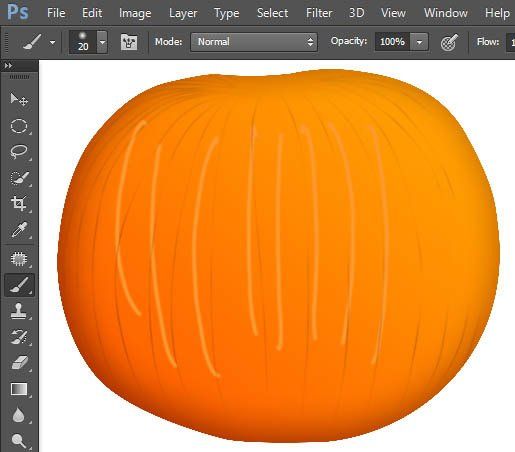Click the toolbox grip handle

[19, 77]
